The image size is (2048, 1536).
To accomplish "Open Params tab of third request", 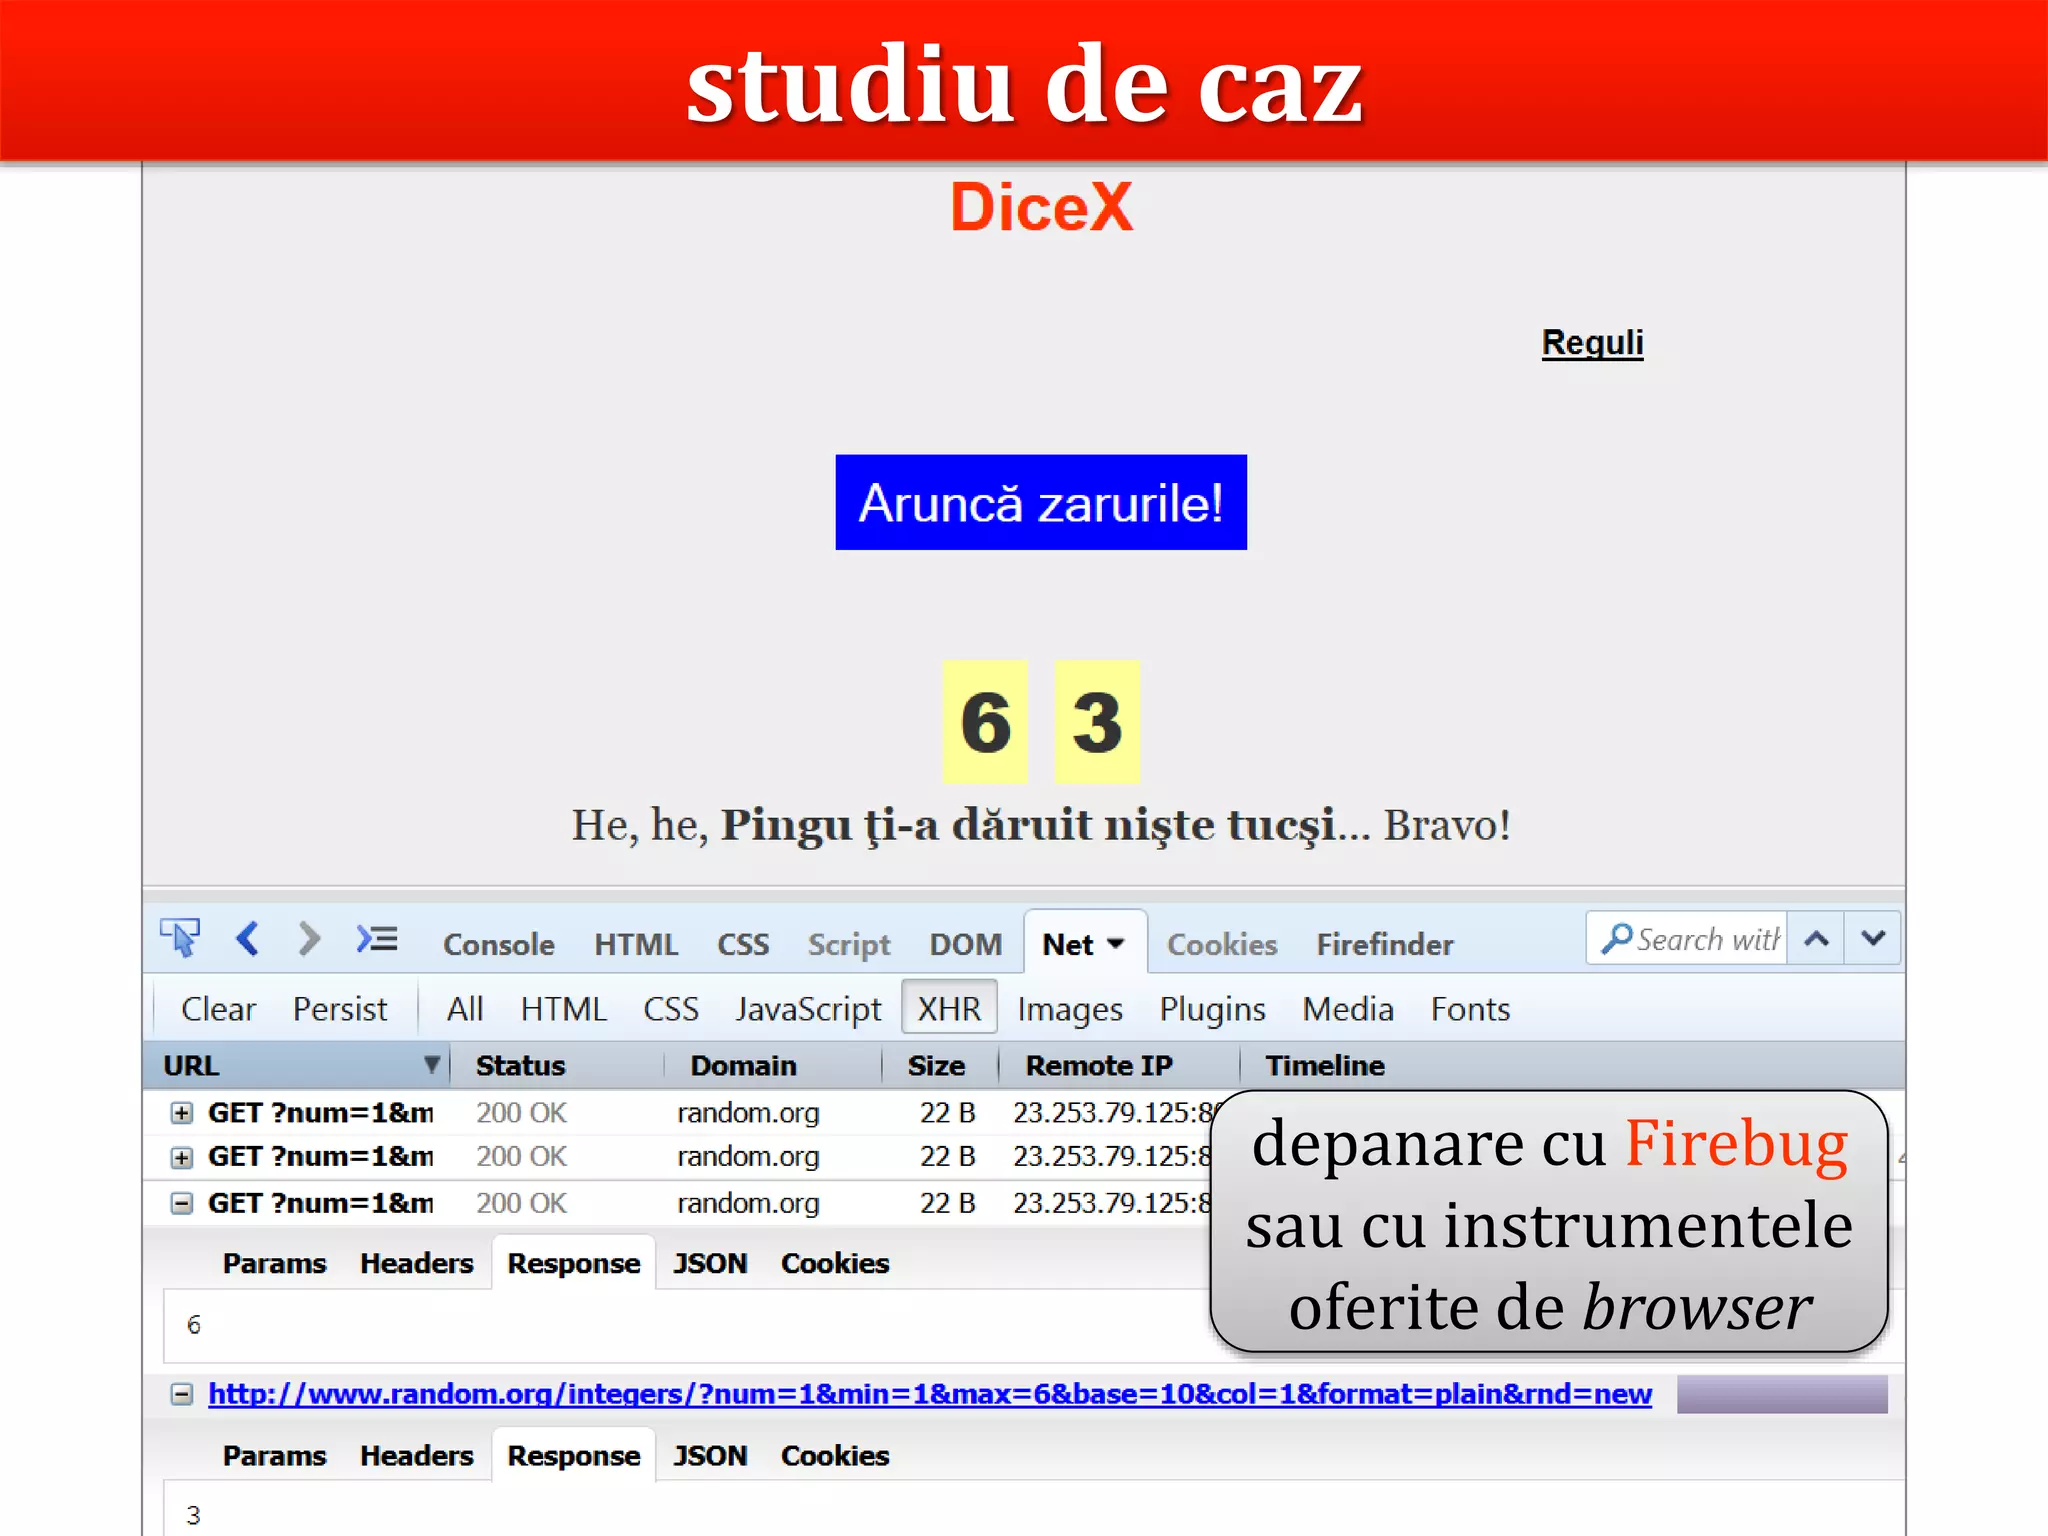I will (x=274, y=1263).
